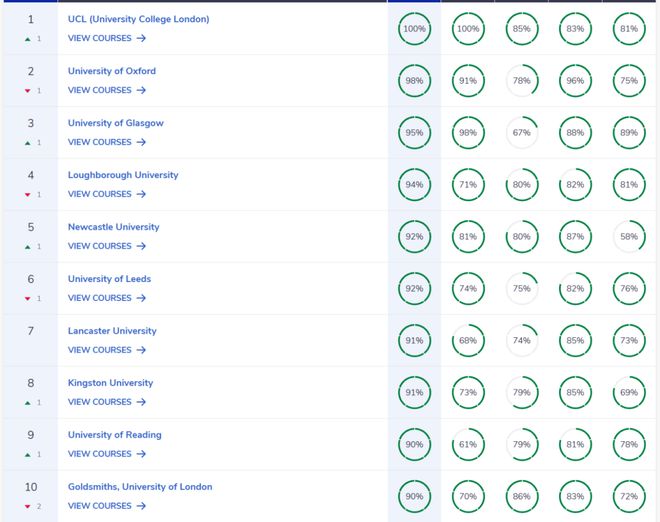Click rank number 10 for Goldsmiths
The image size is (660, 522).
tap(31, 487)
